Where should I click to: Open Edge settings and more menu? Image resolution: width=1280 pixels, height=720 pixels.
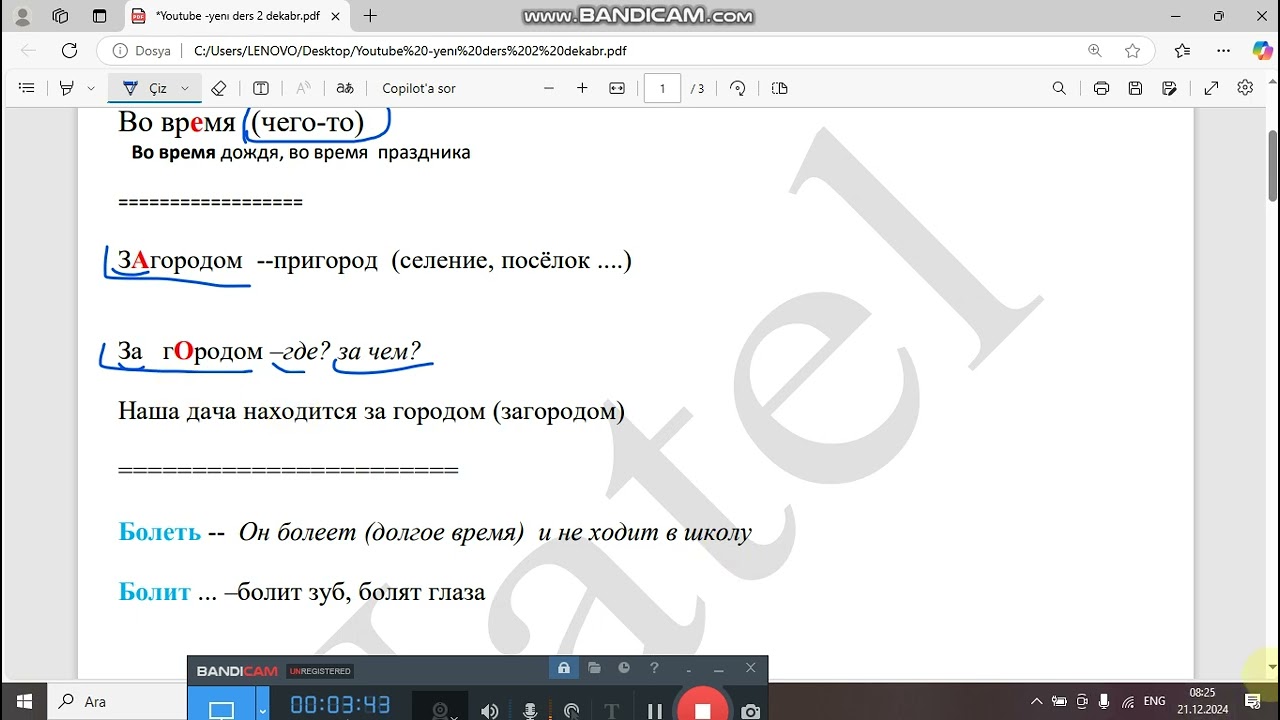click(x=1223, y=51)
